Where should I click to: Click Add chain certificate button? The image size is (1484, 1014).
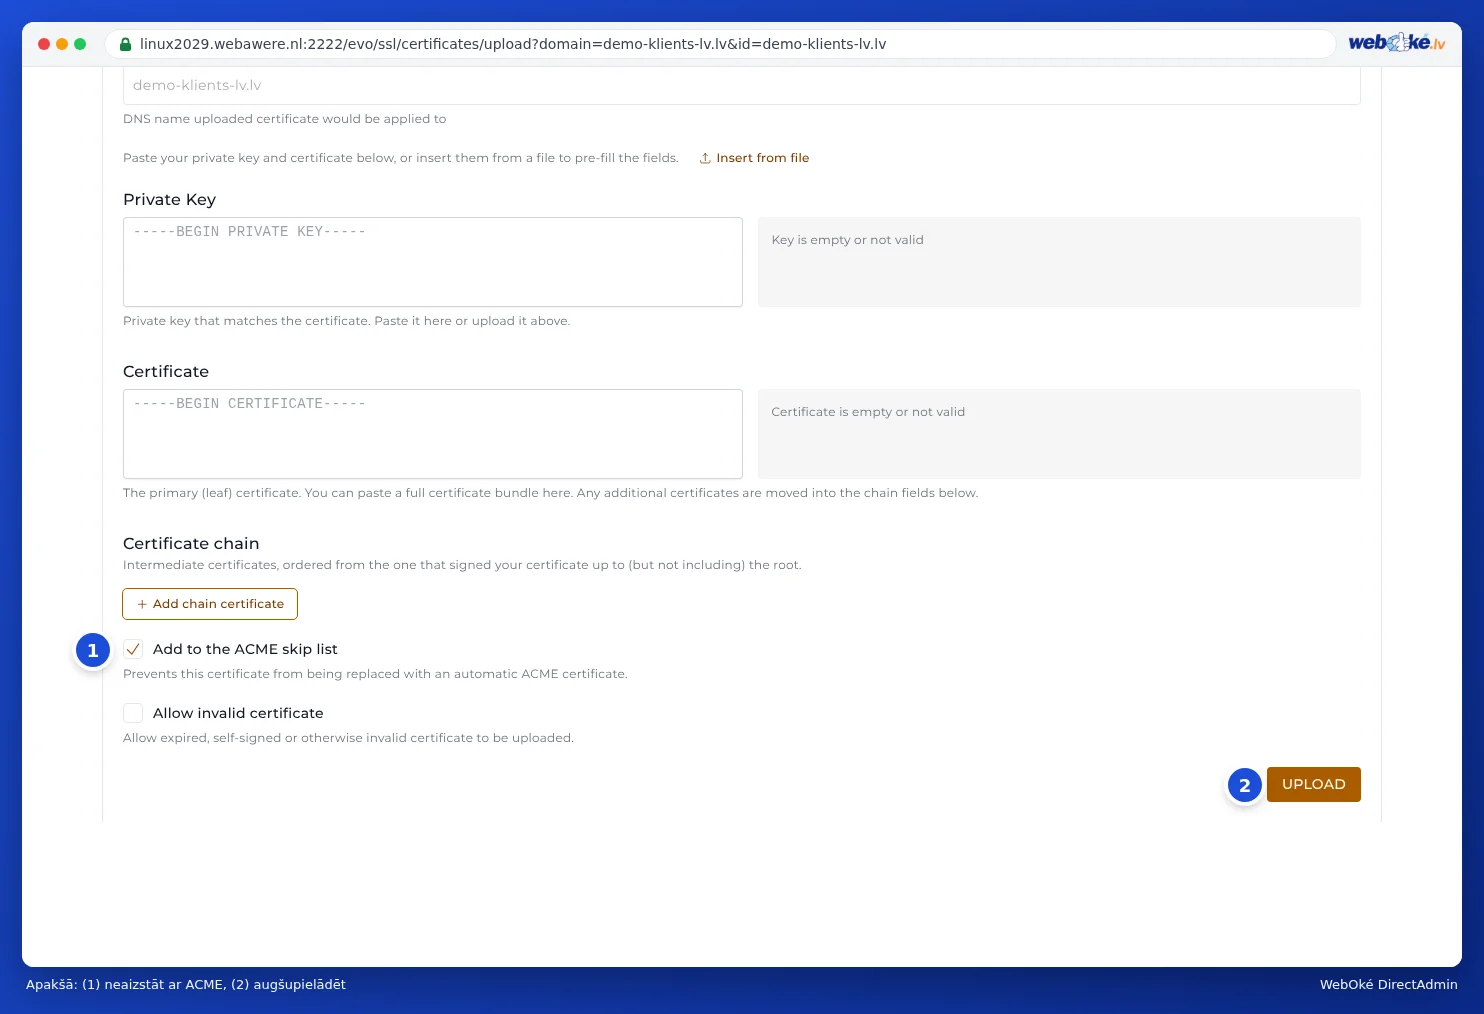[210, 604]
